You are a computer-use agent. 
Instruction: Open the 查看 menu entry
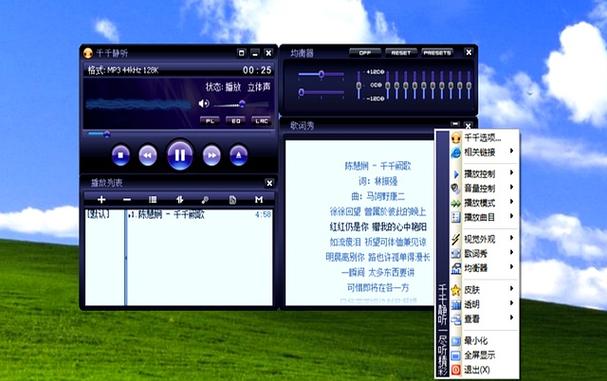483,319
